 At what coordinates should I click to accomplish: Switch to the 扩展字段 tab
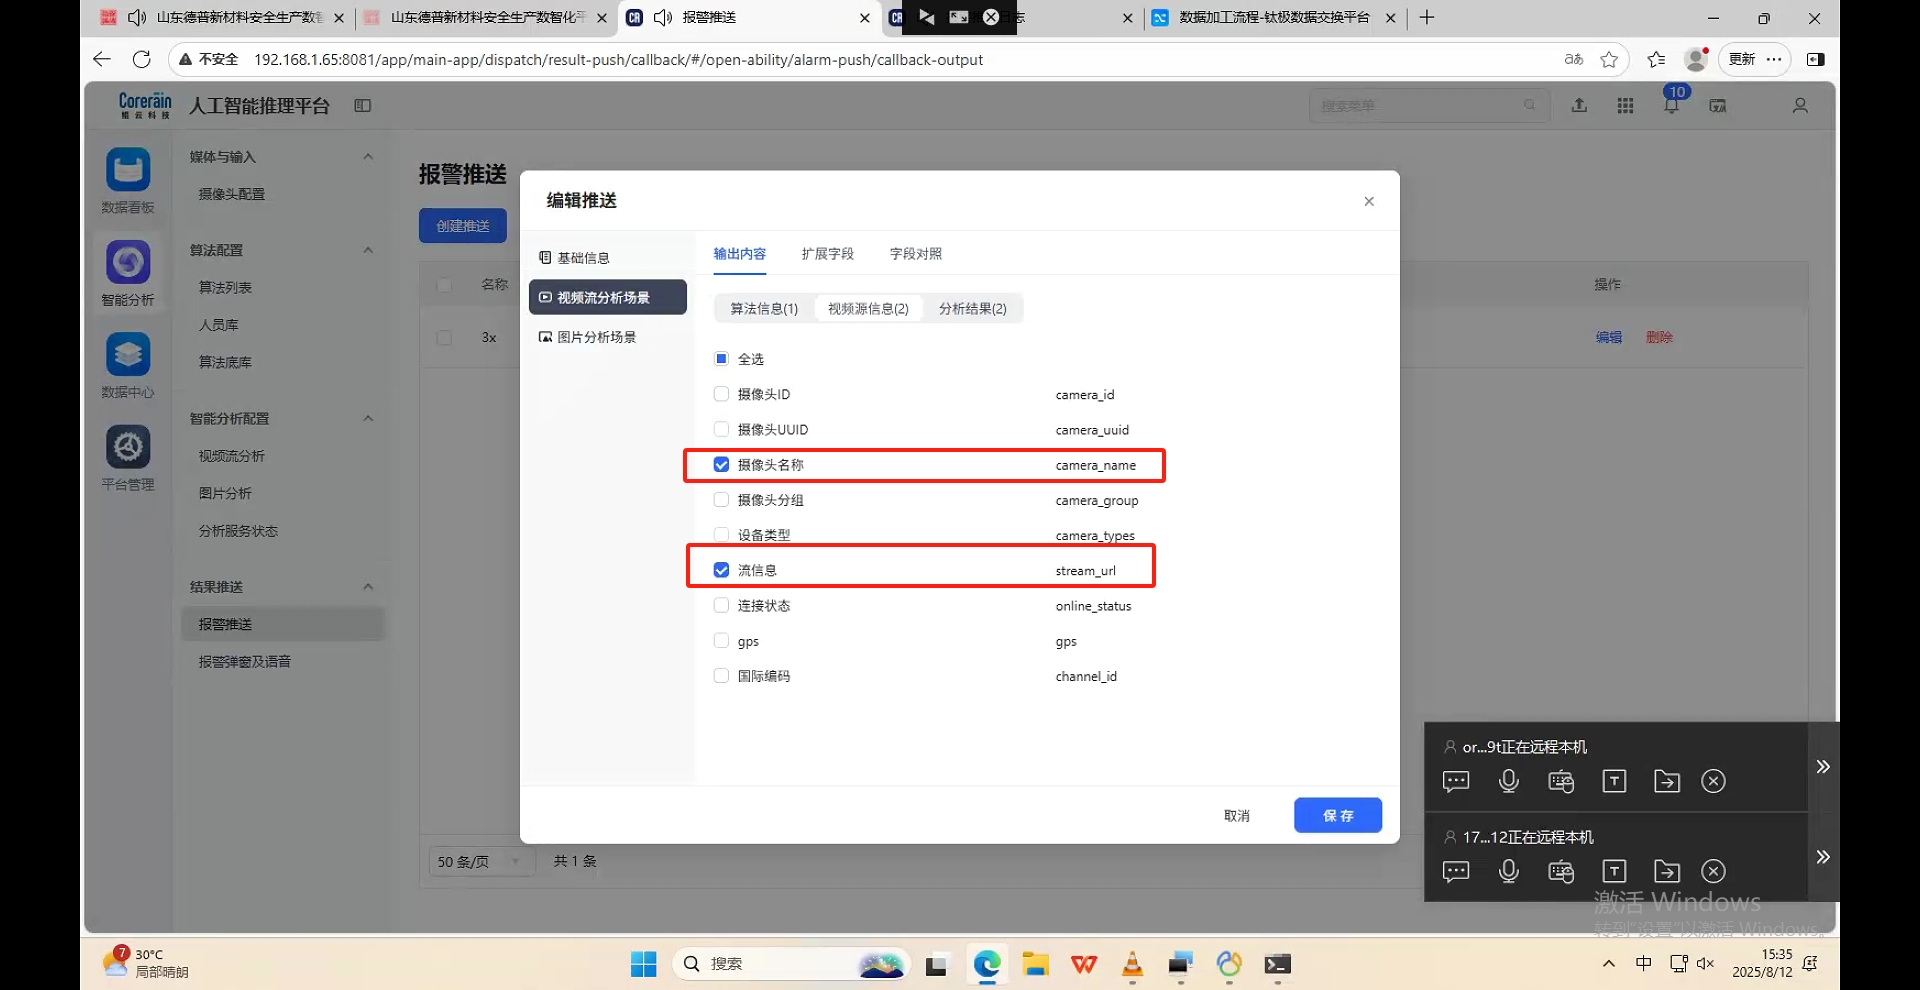pyautogui.click(x=828, y=254)
